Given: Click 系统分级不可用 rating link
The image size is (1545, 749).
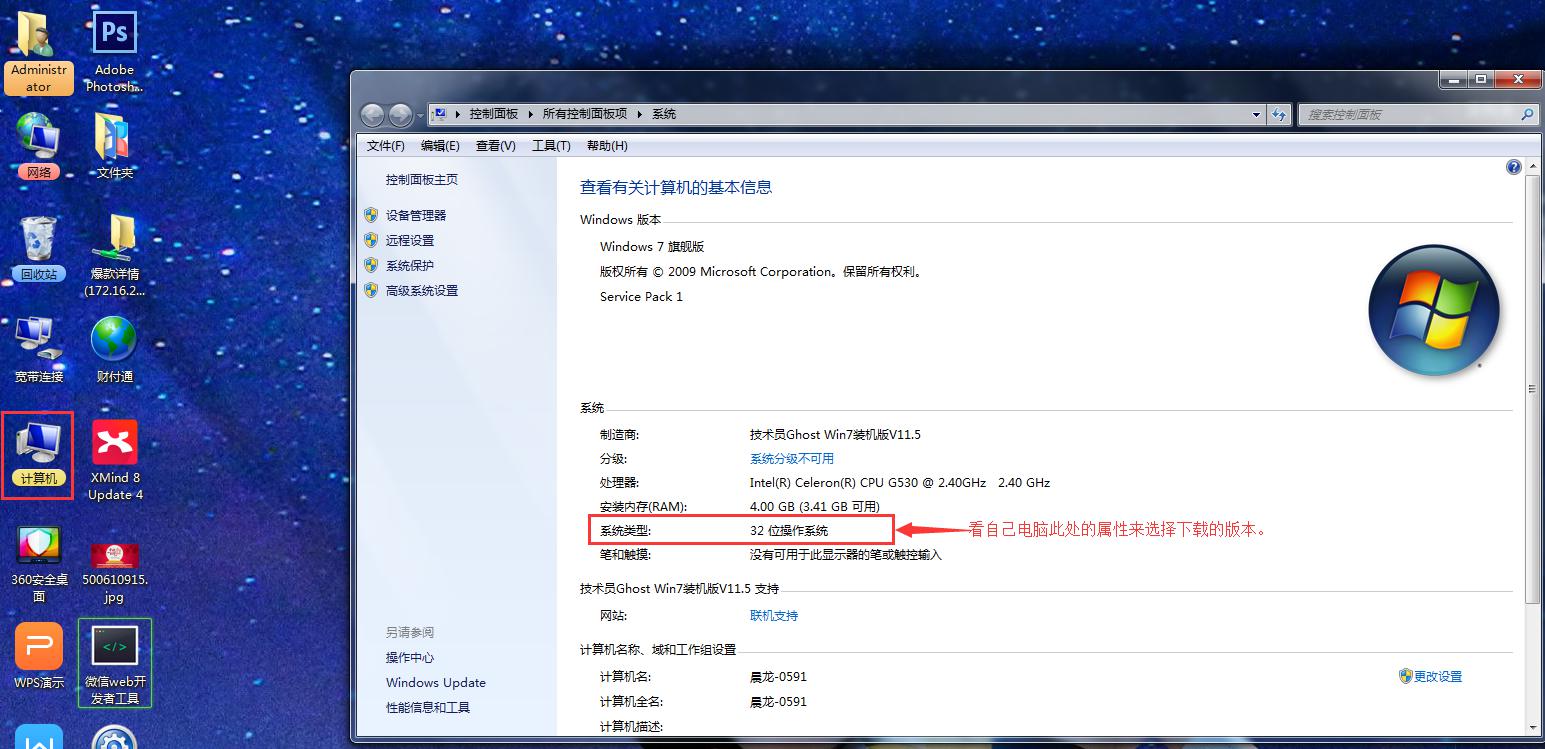Looking at the screenshot, I should (791, 459).
